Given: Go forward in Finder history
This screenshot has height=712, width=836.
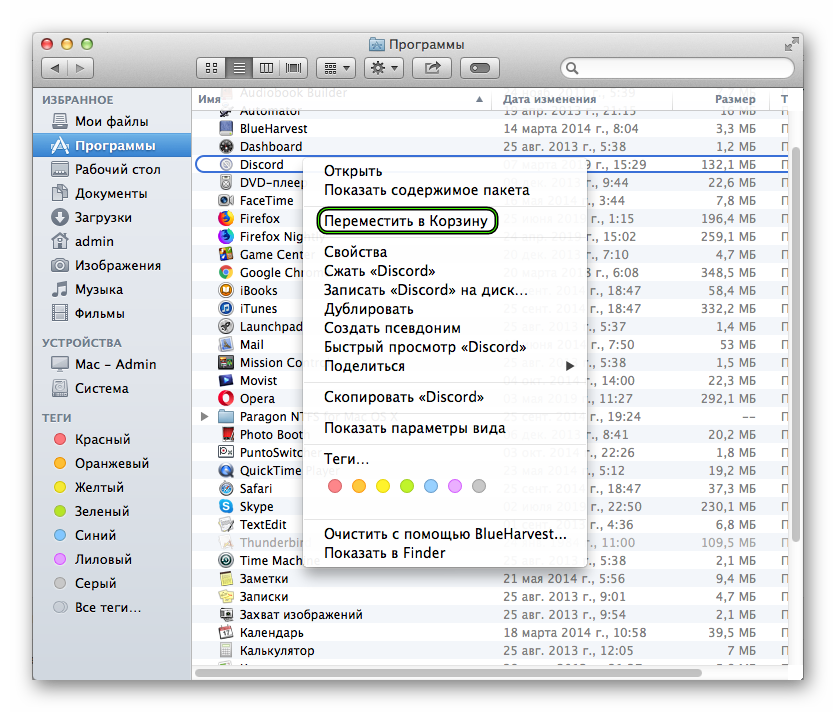Looking at the screenshot, I should click(81, 68).
